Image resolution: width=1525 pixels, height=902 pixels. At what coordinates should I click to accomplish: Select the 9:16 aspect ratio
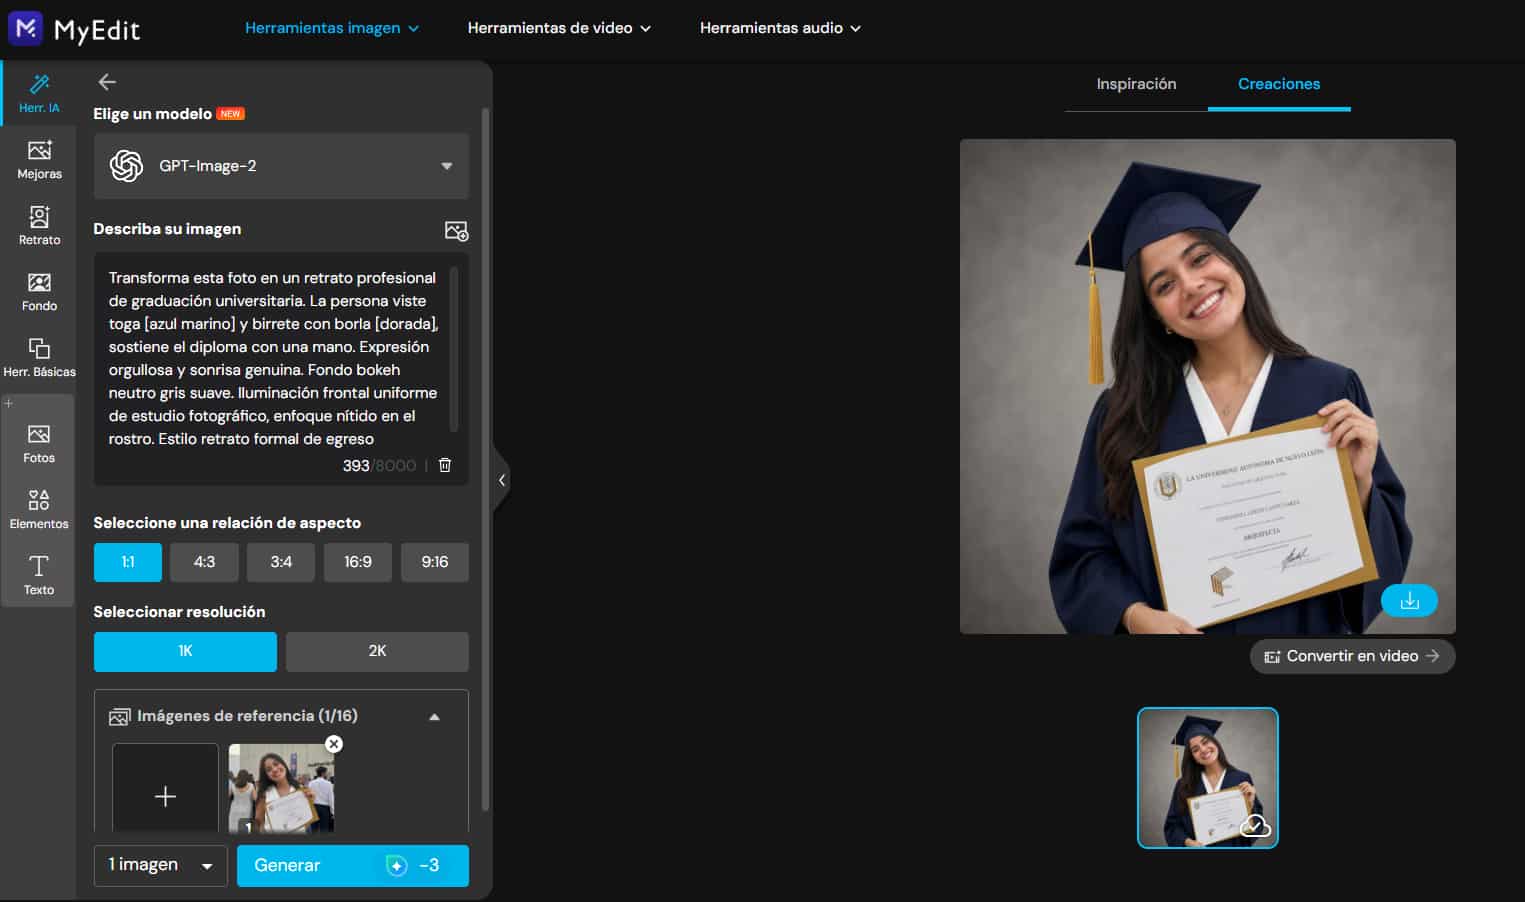point(435,562)
